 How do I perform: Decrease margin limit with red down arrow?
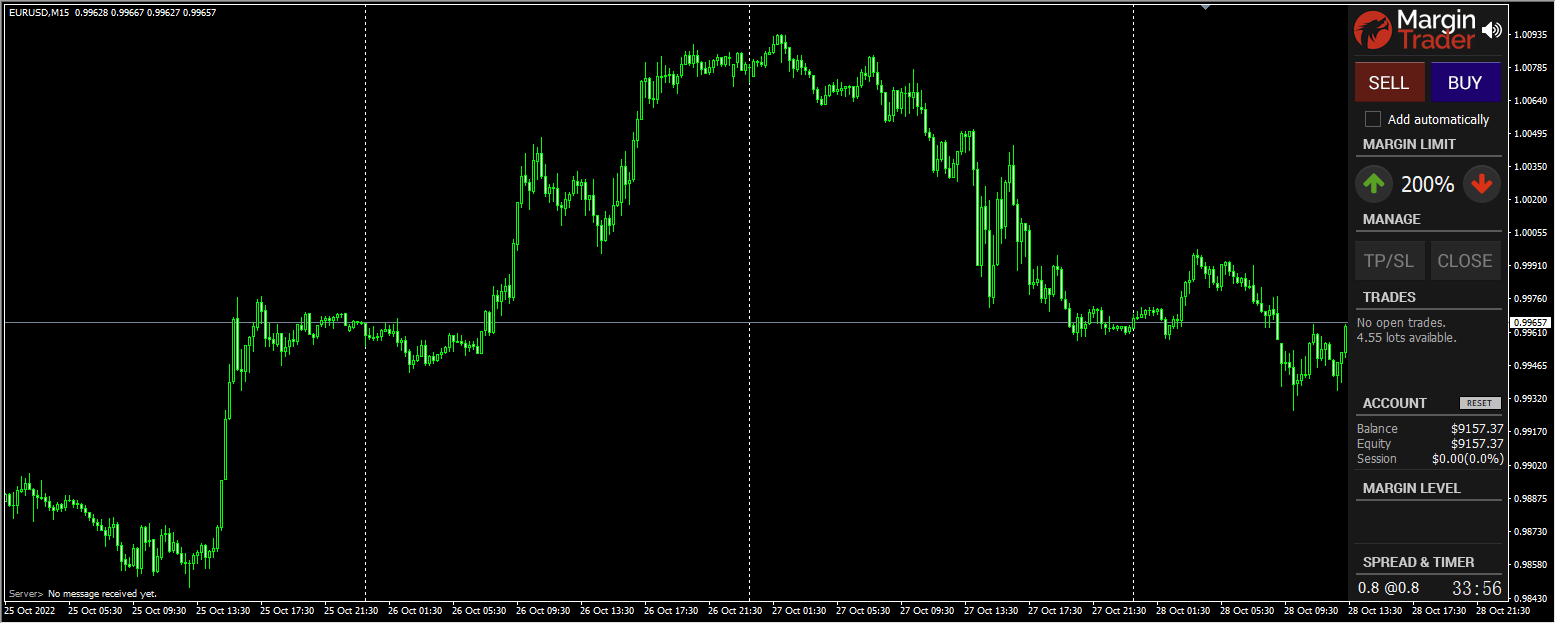point(1482,184)
